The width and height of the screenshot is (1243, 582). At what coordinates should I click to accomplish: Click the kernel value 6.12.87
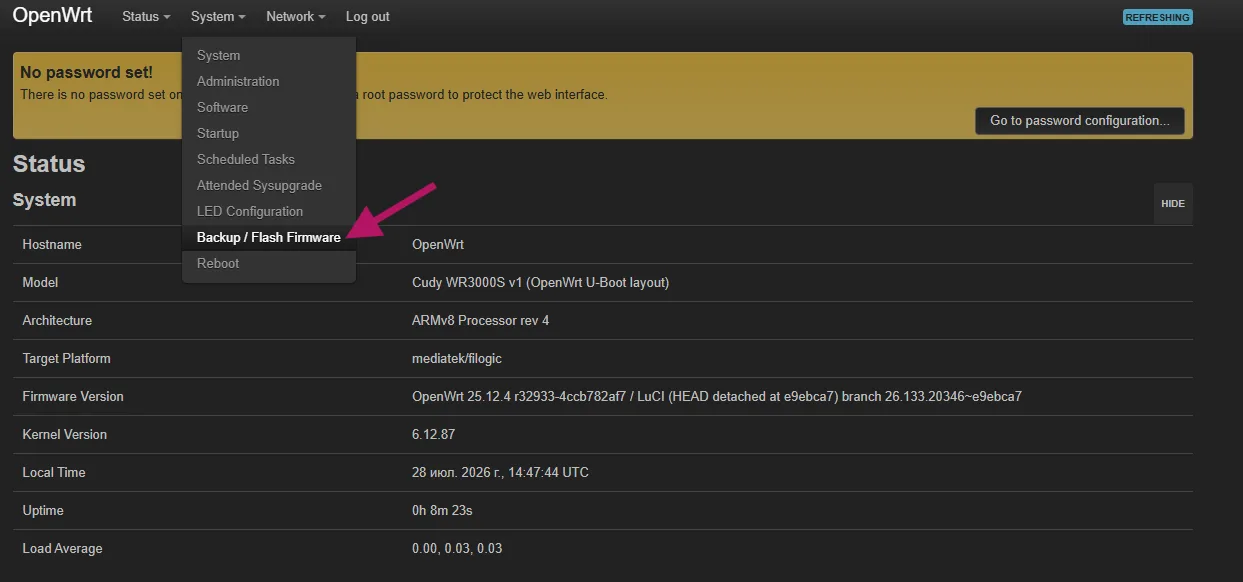click(x=434, y=435)
